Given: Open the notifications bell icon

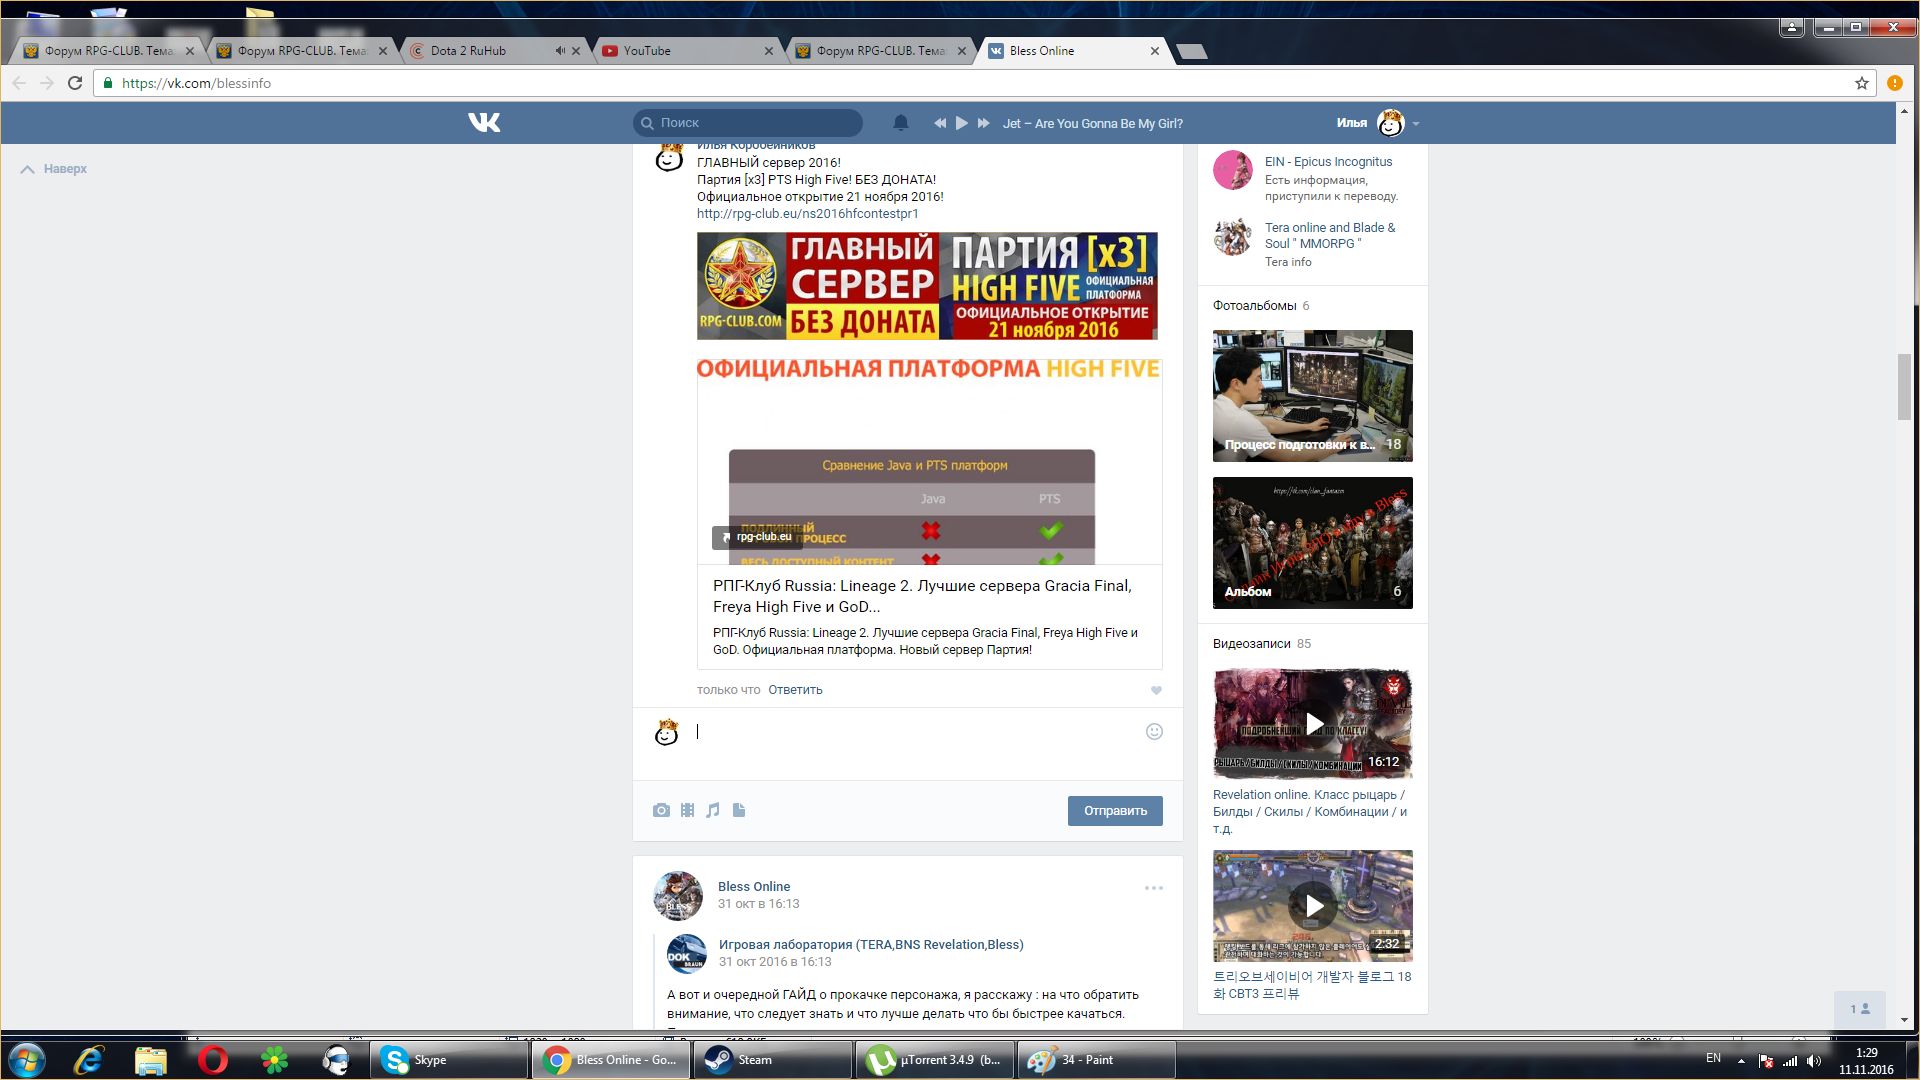Looking at the screenshot, I should coord(901,123).
